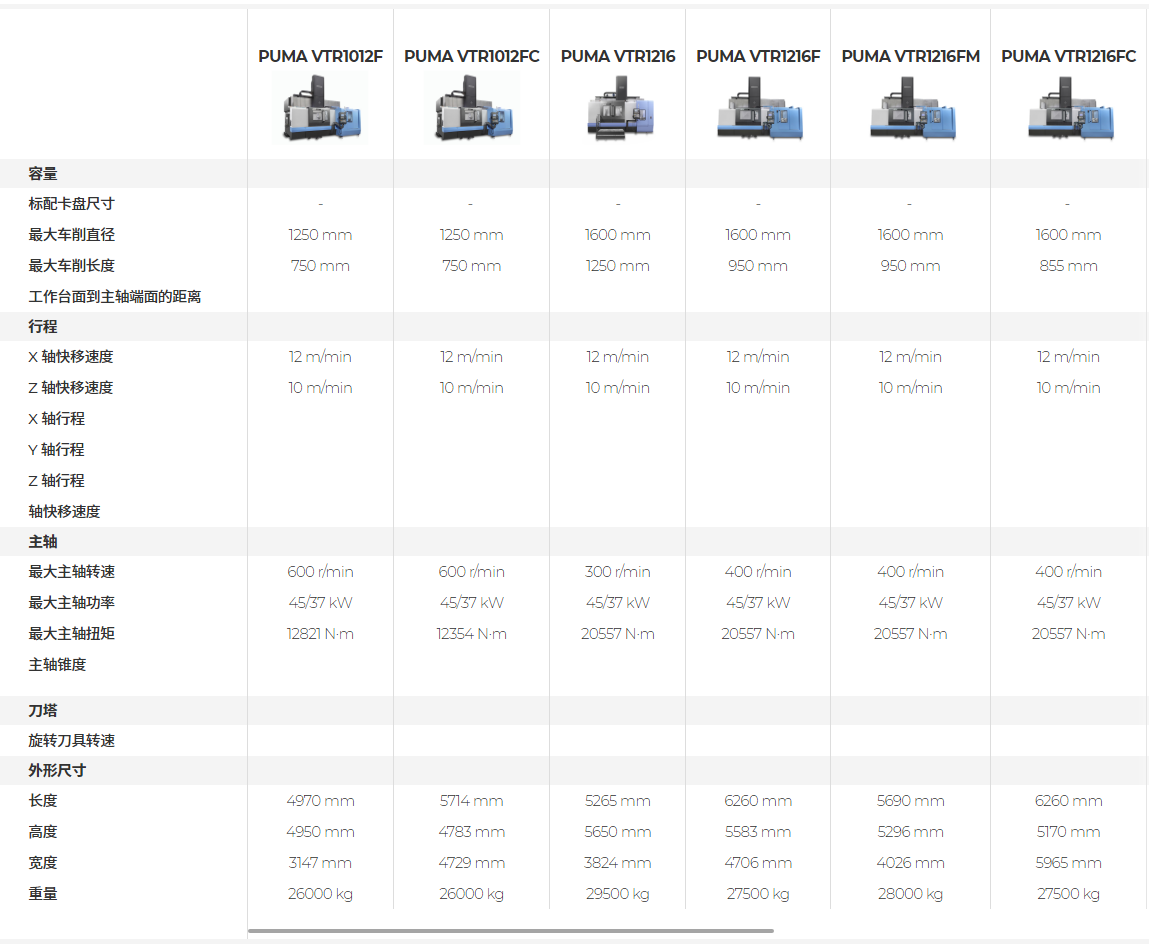This screenshot has height=952, width=1149.
Task: Click the 最大主轴转速 row label
Action: (x=71, y=572)
